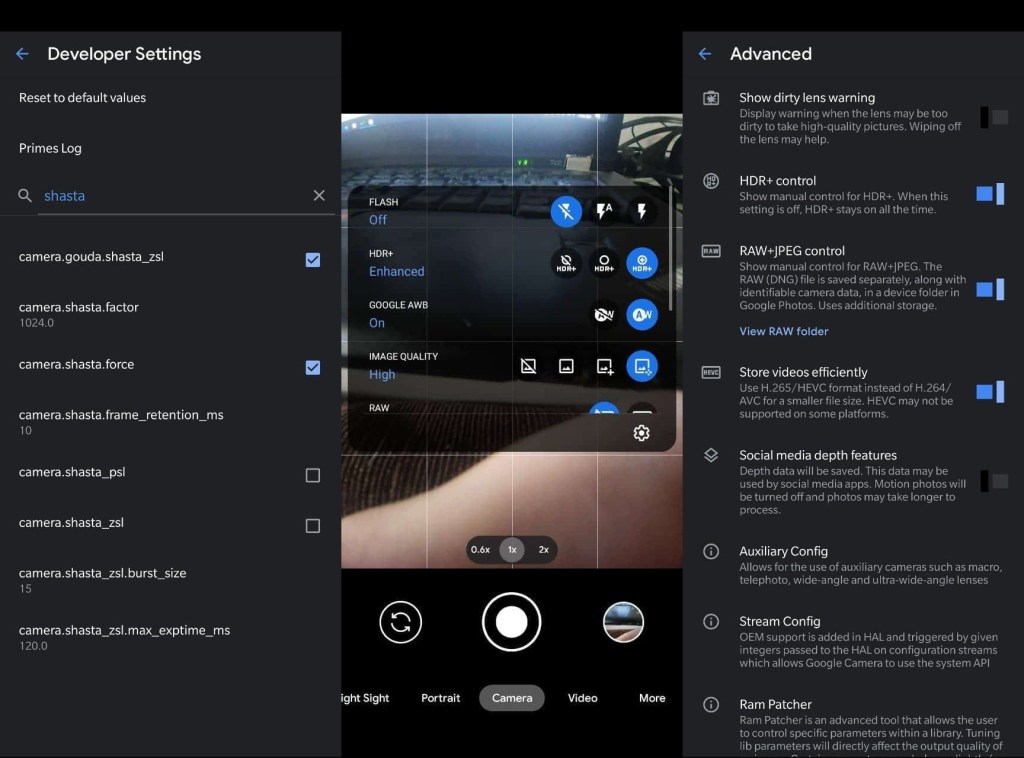Turn off Google AWB icon

point(604,314)
